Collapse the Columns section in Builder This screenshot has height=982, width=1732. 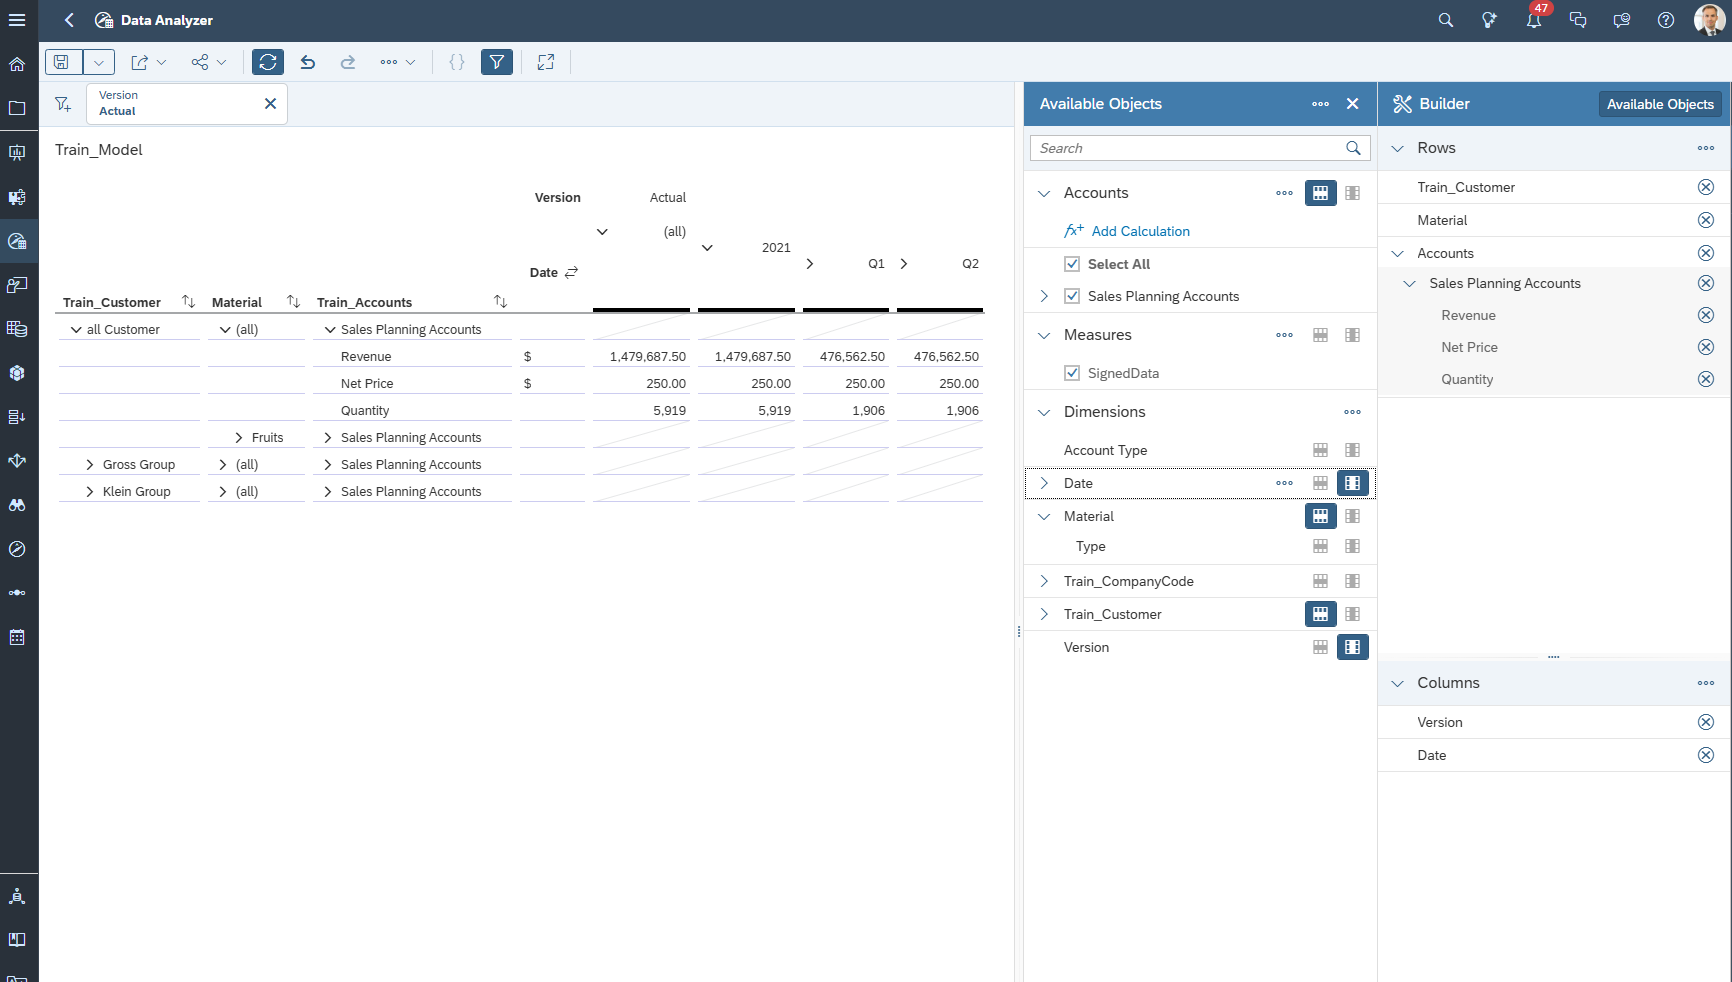(1398, 683)
